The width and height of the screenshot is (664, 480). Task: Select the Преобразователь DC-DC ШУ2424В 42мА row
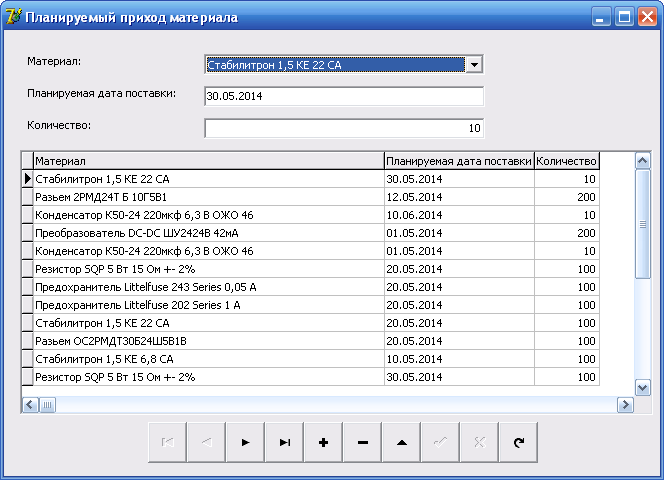(208, 233)
